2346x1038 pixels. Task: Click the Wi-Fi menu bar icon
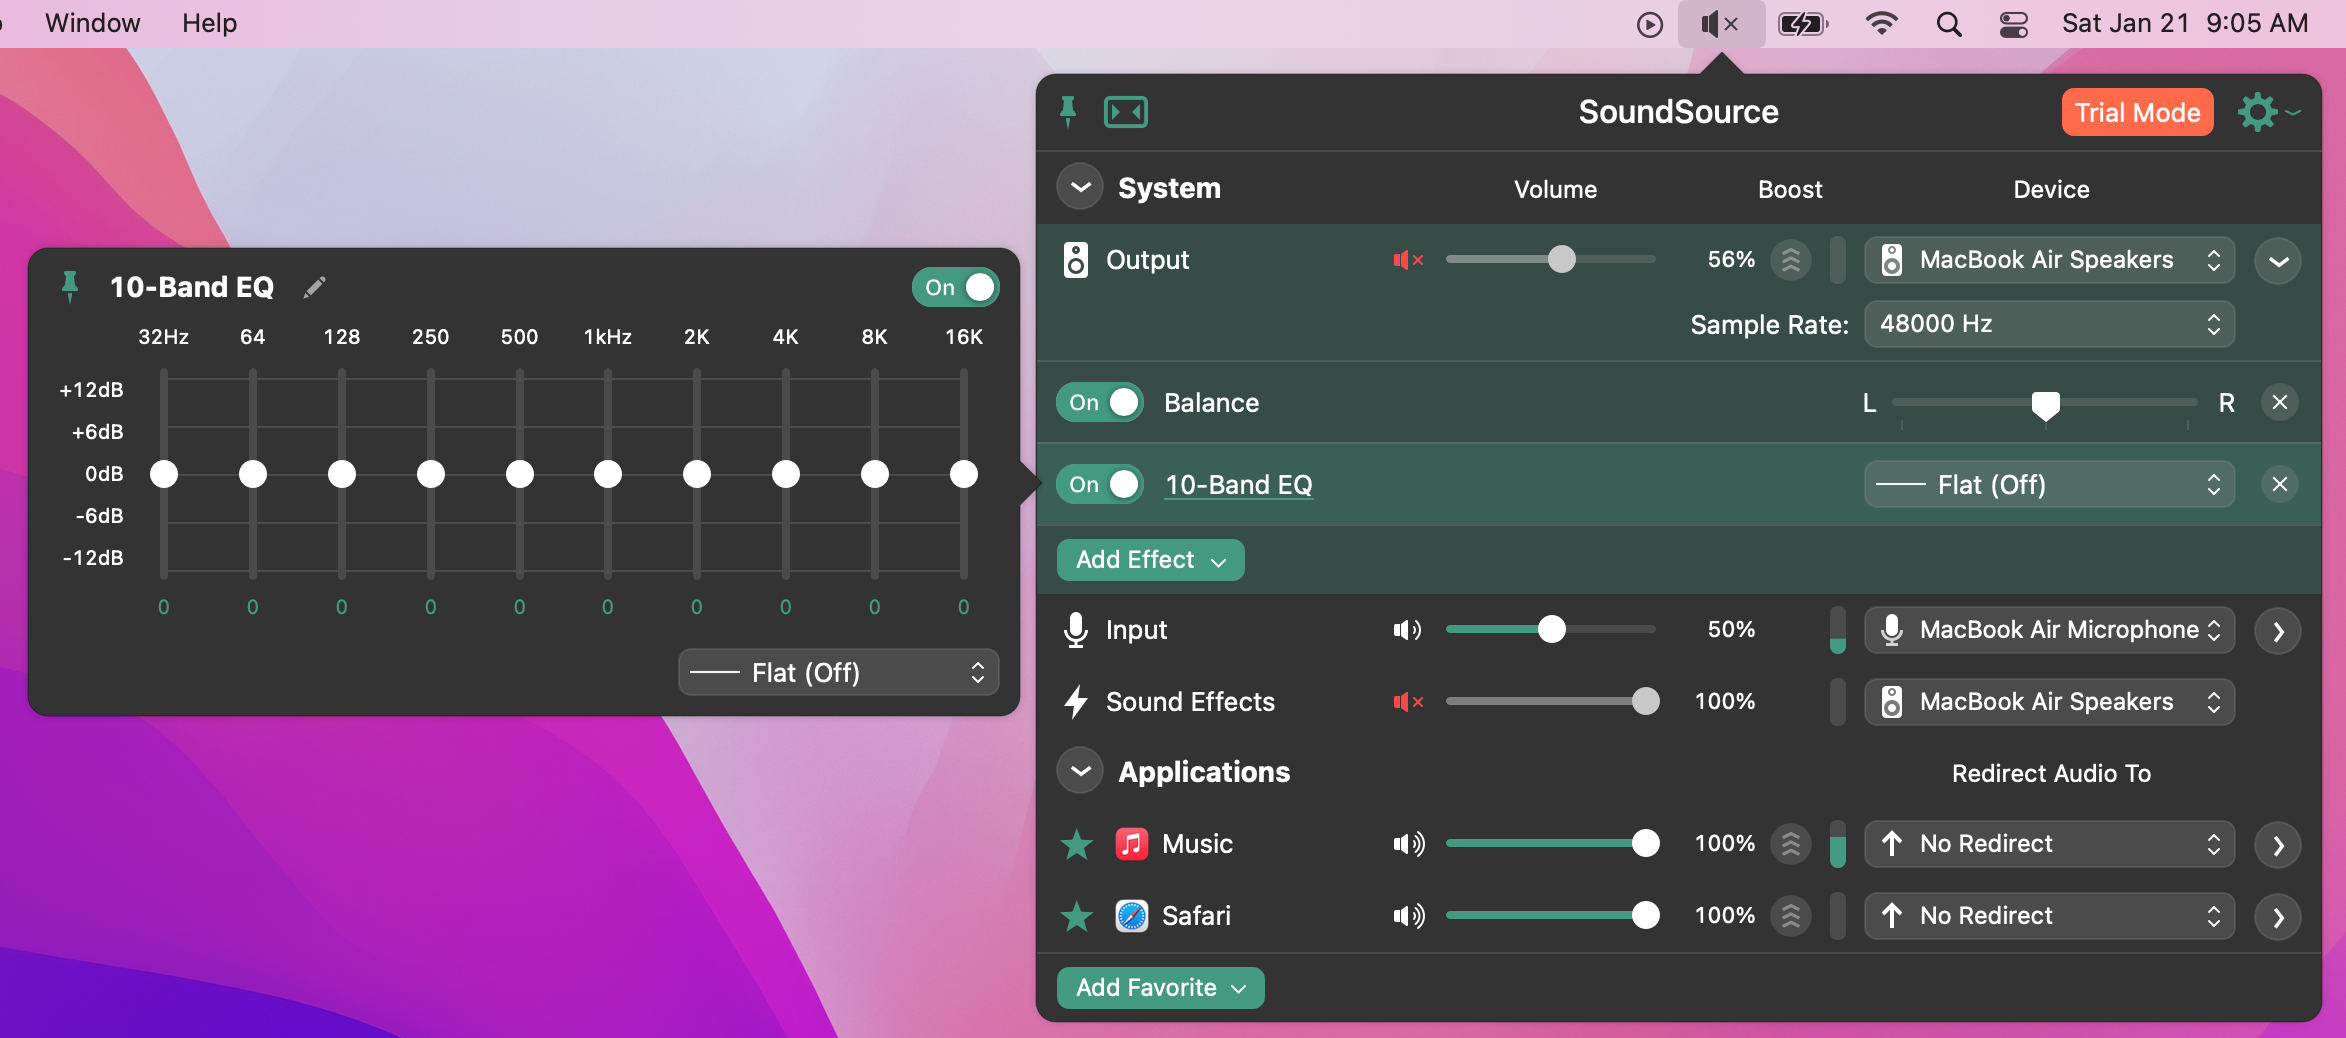1882,23
